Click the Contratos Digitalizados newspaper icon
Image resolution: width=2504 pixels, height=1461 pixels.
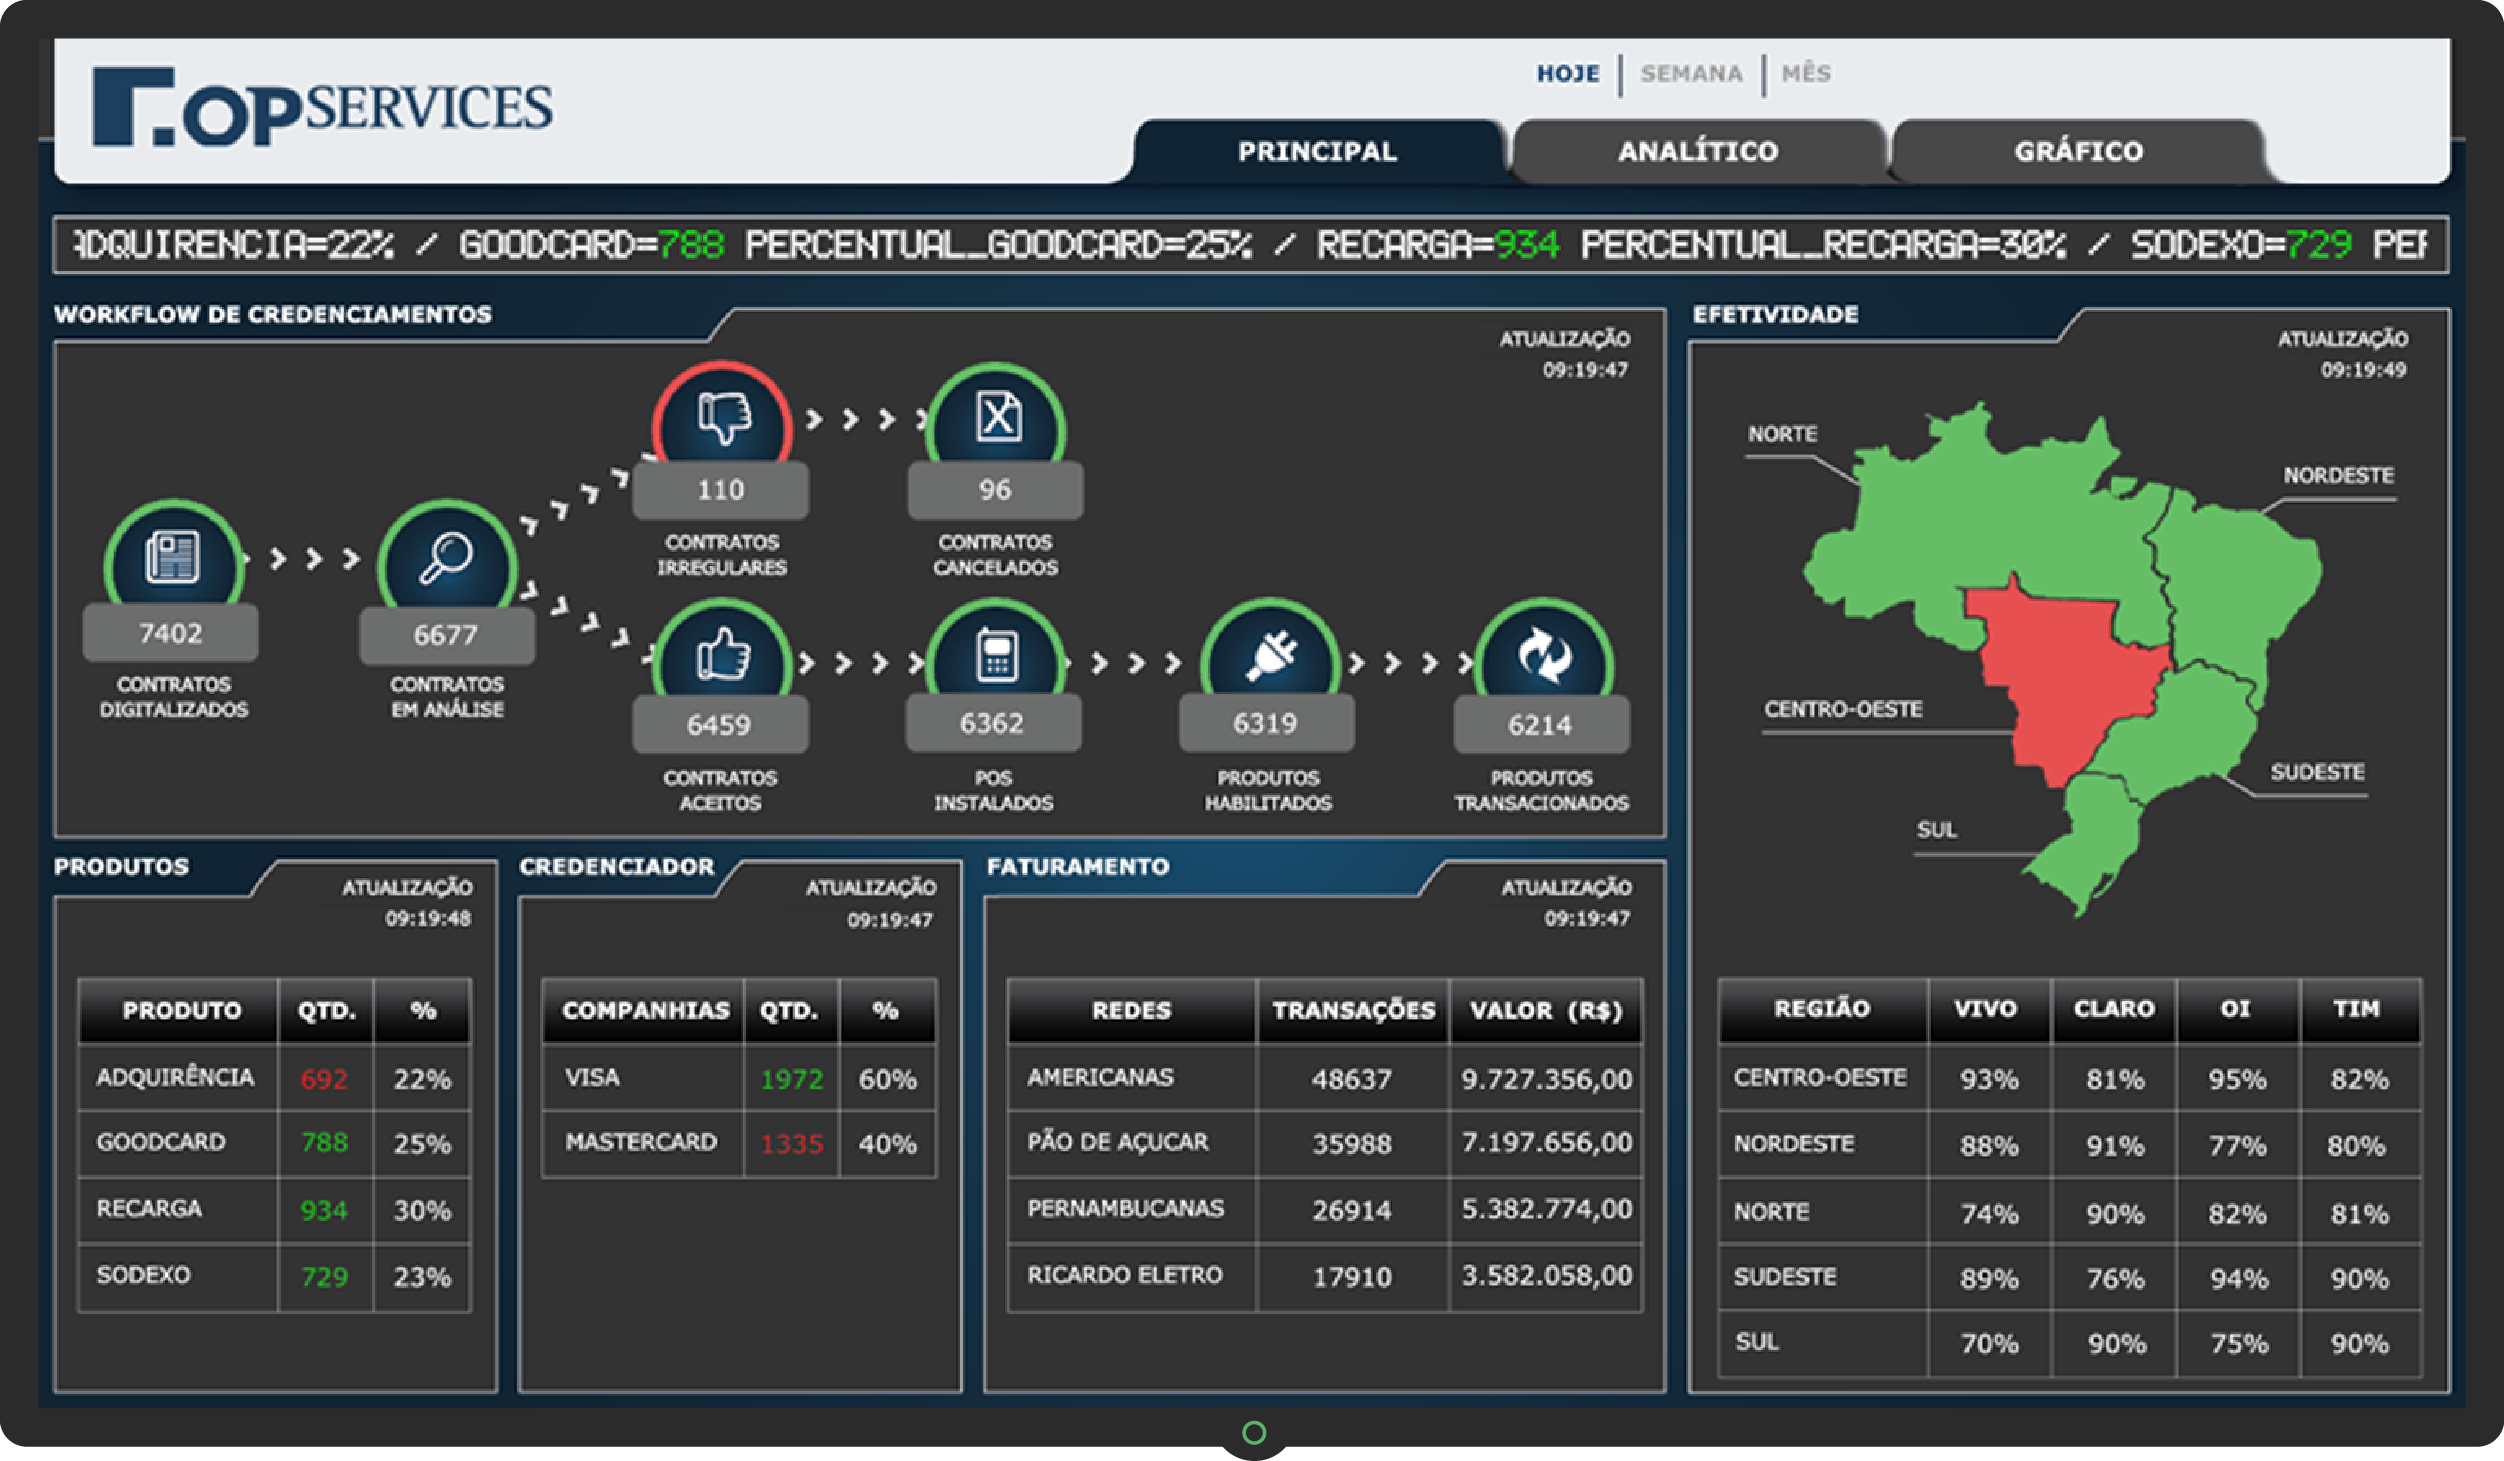(x=172, y=556)
